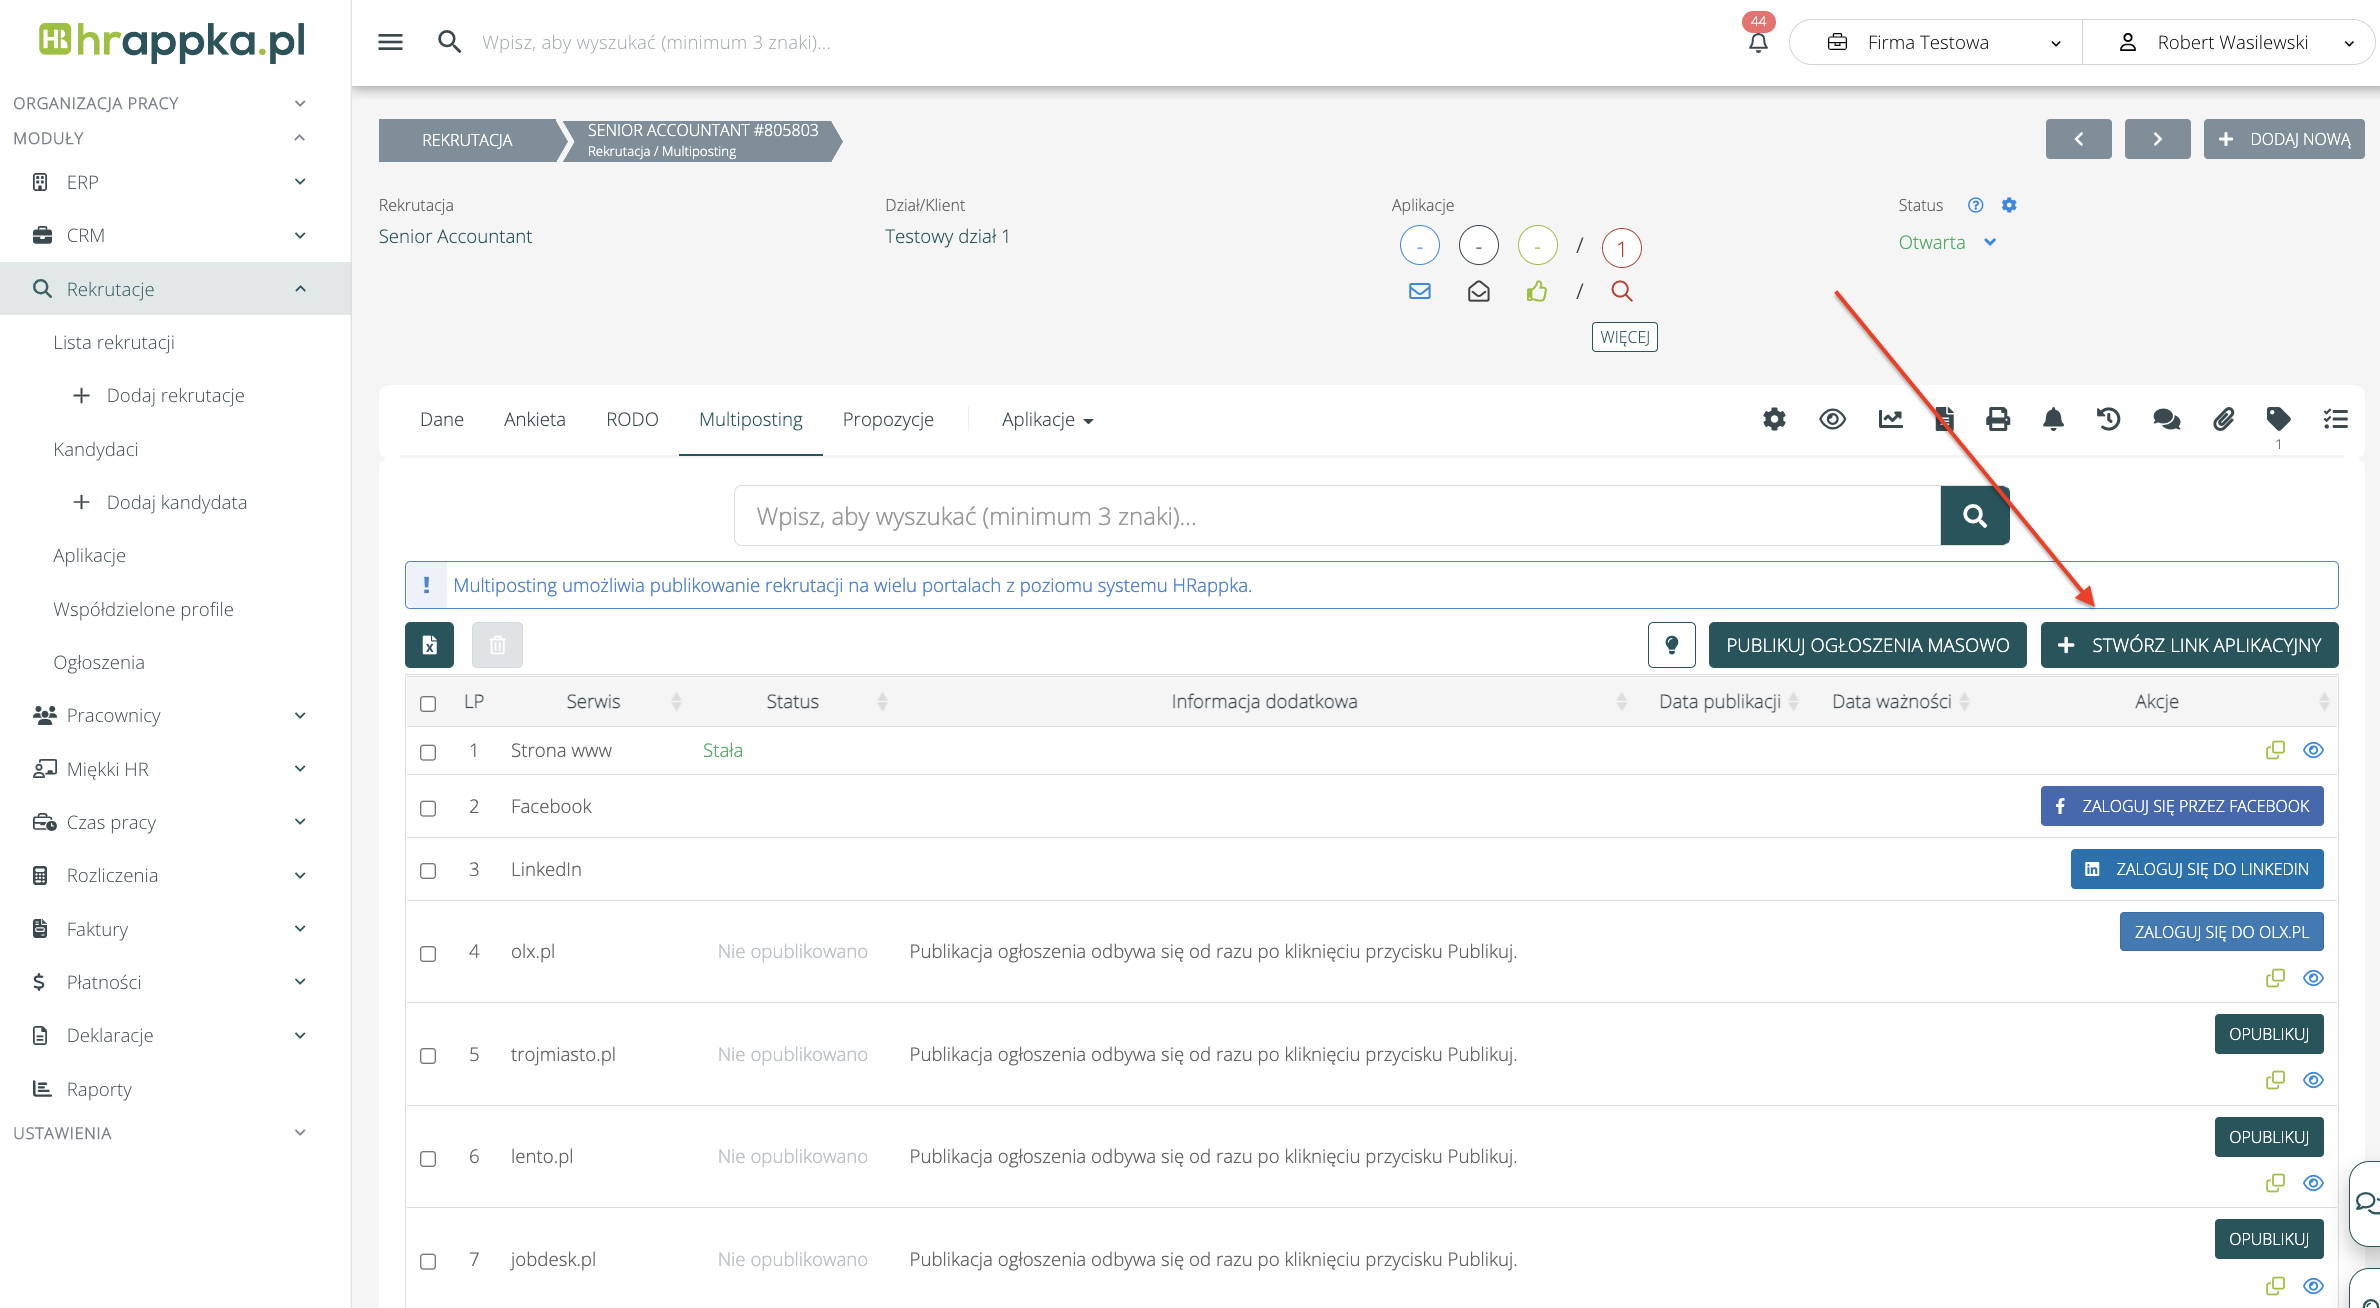Click the multiposting search input field
The height and width of the screenshot is (1308, 2380).
(1336, 516)
